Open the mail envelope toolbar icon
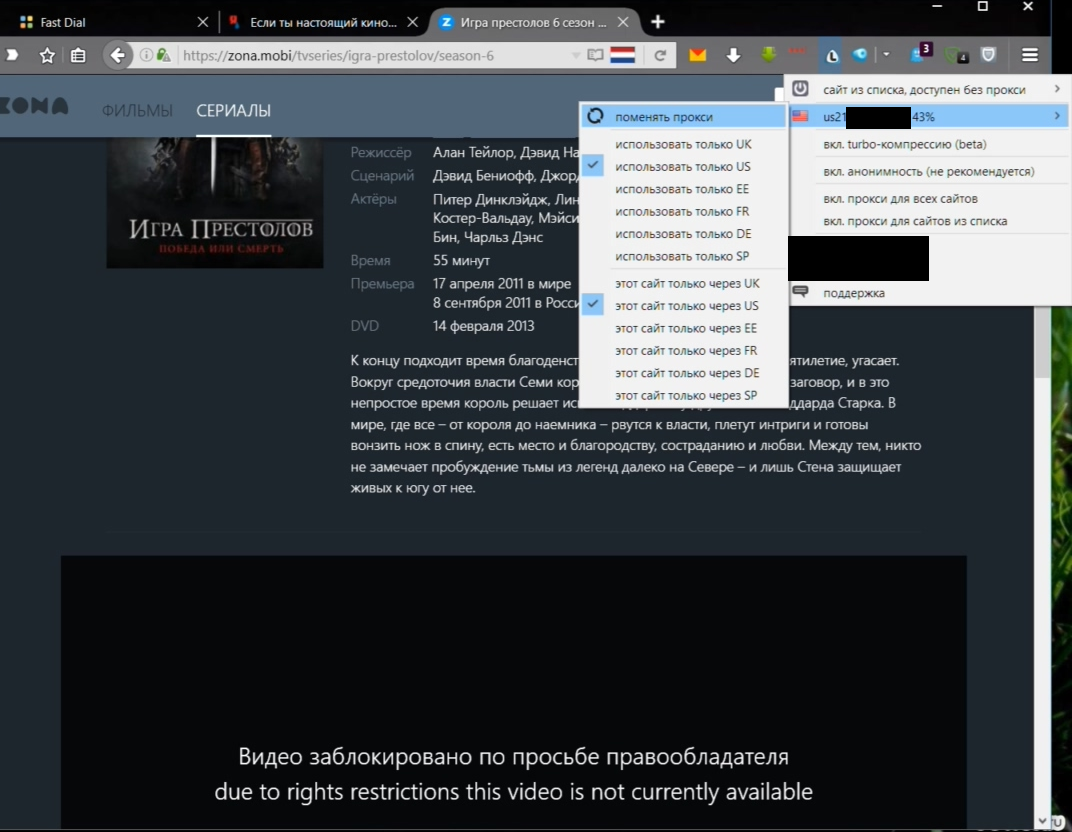The width and height of the screenshot is (1072, 832). (x=697, y=55)
